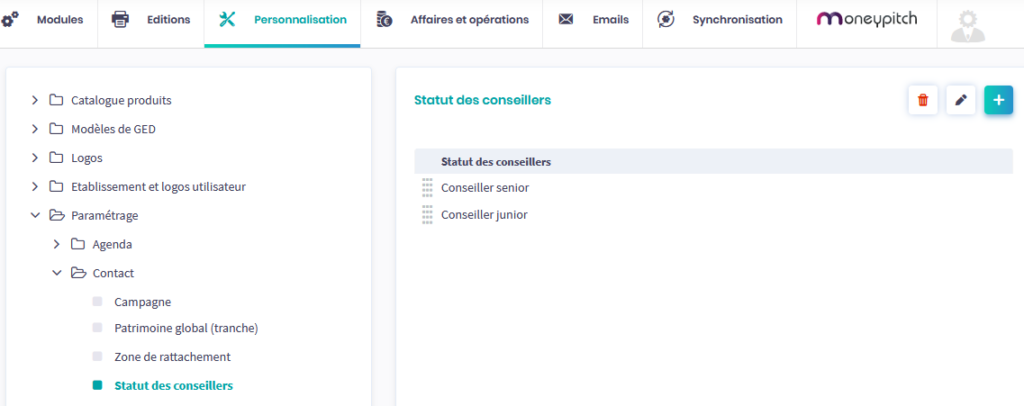Expand the Modèles de GED folder
The height and width of the screenshot is (406, 1024).
(35, 129)
